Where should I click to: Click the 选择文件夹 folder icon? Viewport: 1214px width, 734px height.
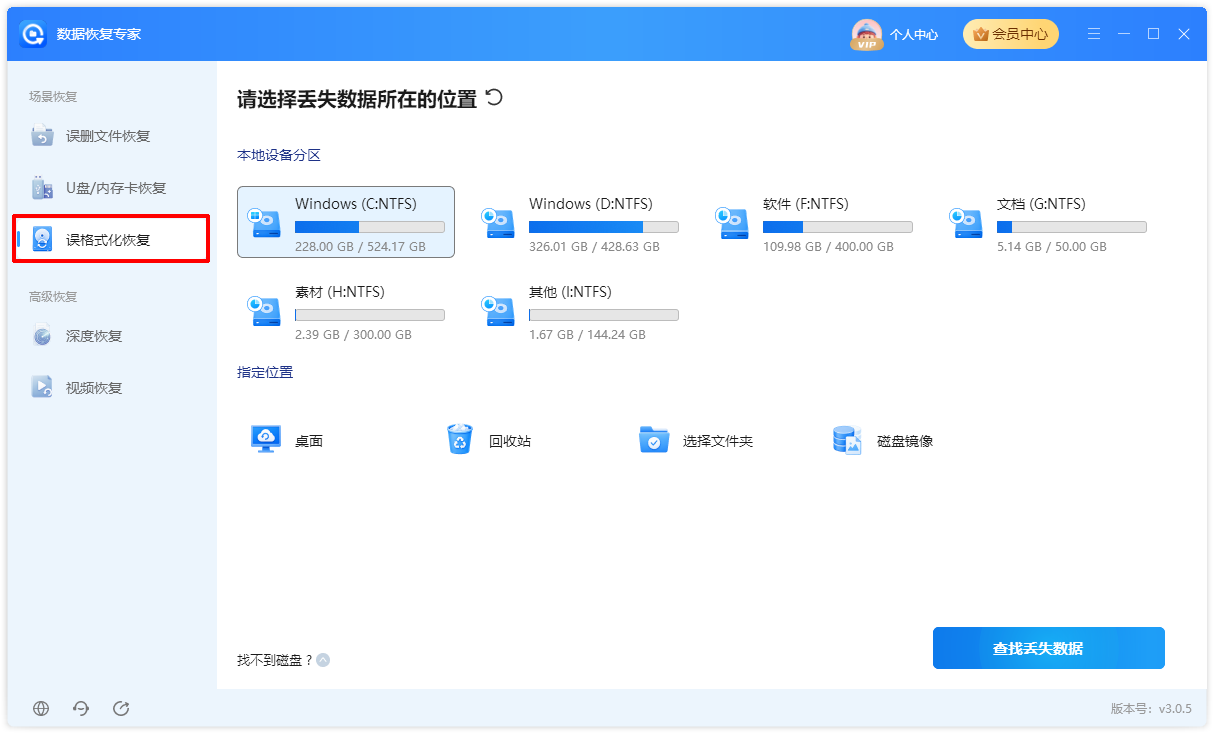(653, 440)
